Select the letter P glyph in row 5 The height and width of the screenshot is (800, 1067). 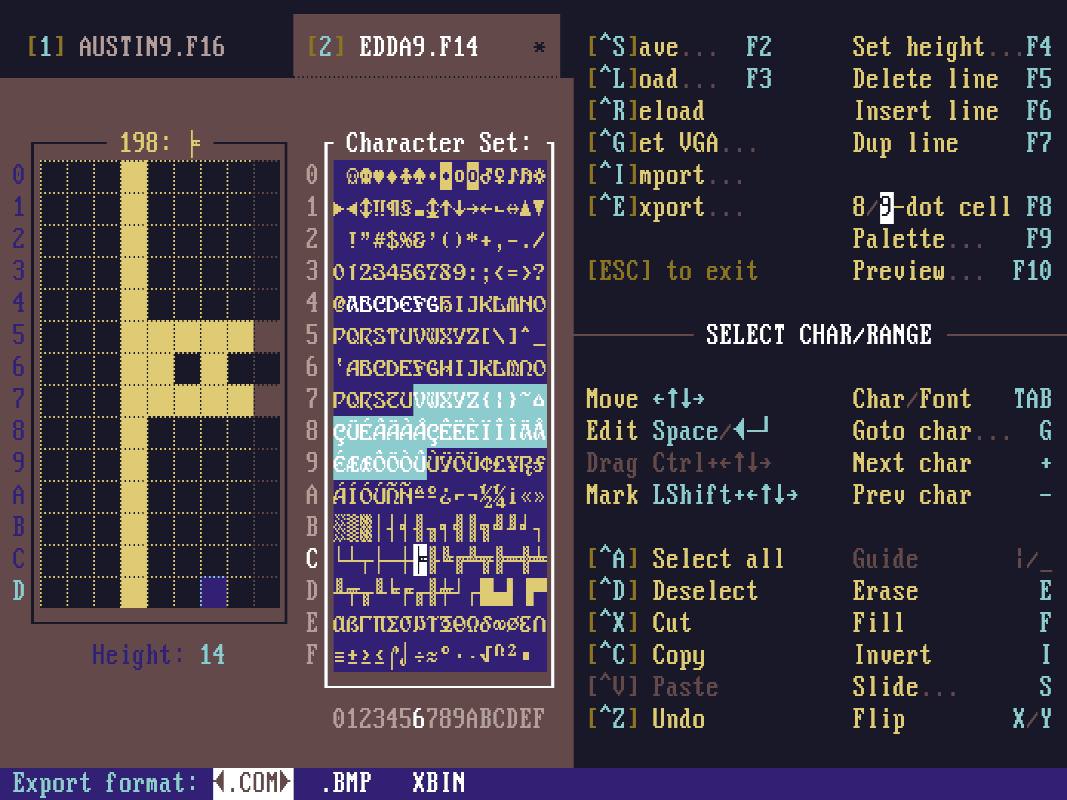point(340,335)
